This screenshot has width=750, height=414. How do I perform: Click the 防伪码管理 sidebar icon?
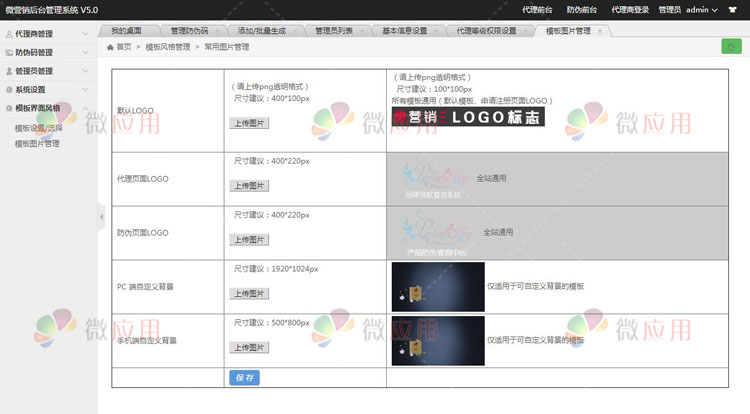coord(9,53)
